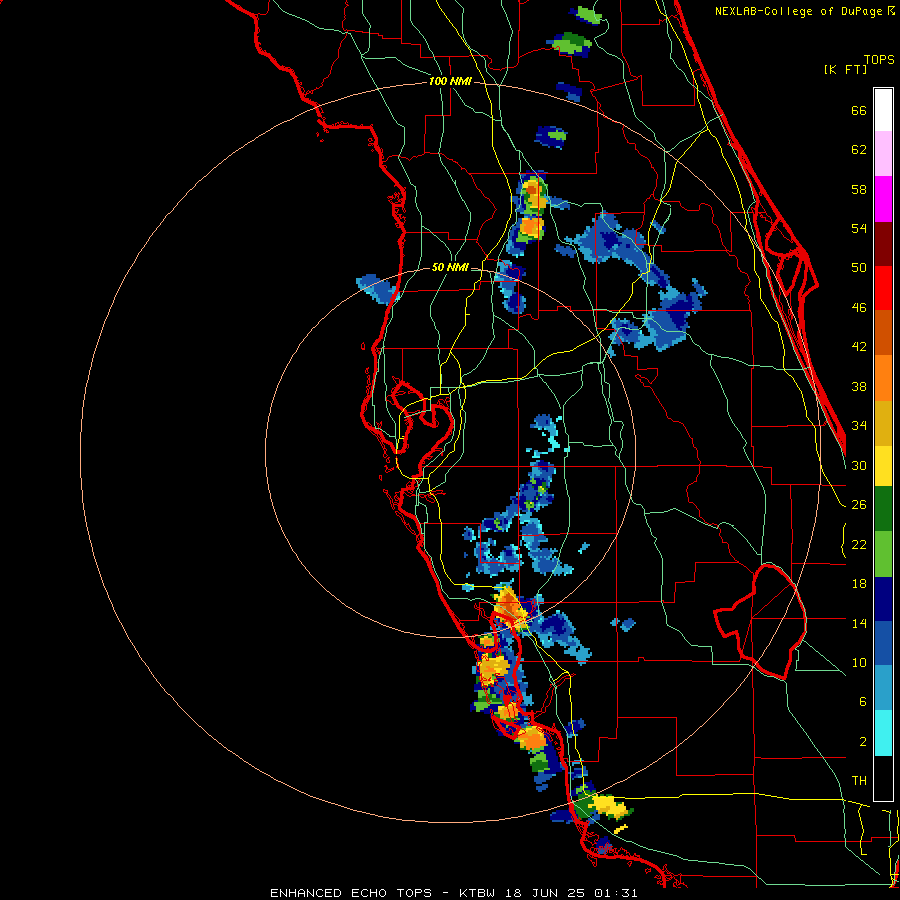Select the light green legend swatch
Image resolution: width=900 pixels, height=900 pixels.
tap(883, 554)
